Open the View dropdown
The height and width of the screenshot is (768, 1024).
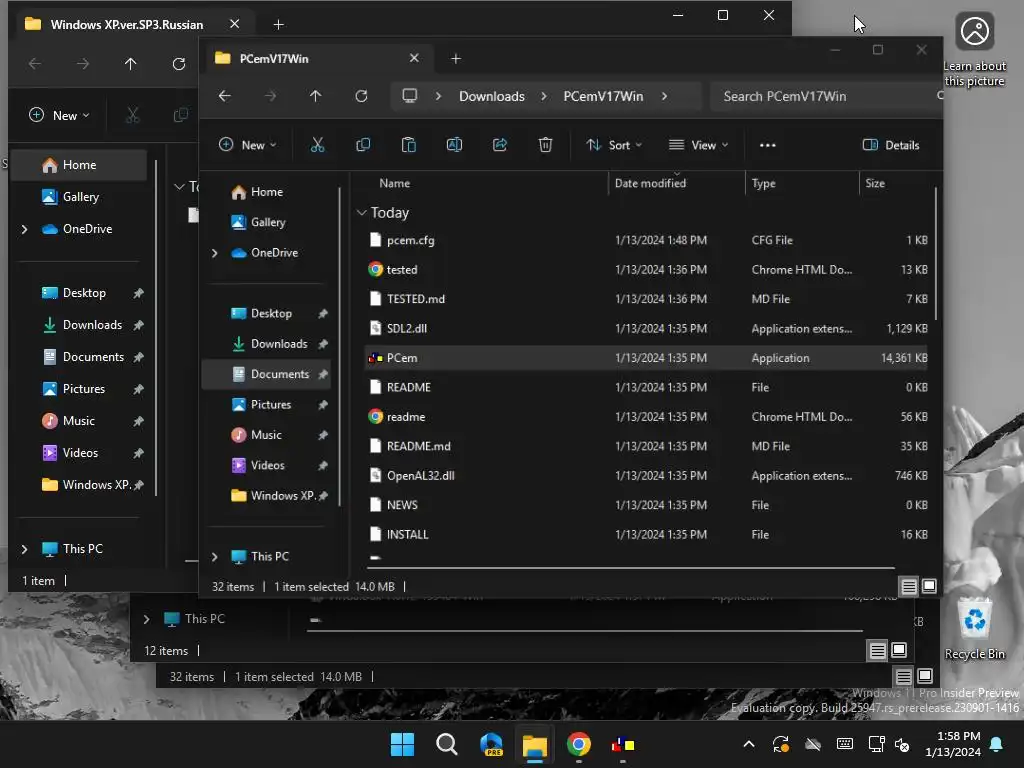698,145
